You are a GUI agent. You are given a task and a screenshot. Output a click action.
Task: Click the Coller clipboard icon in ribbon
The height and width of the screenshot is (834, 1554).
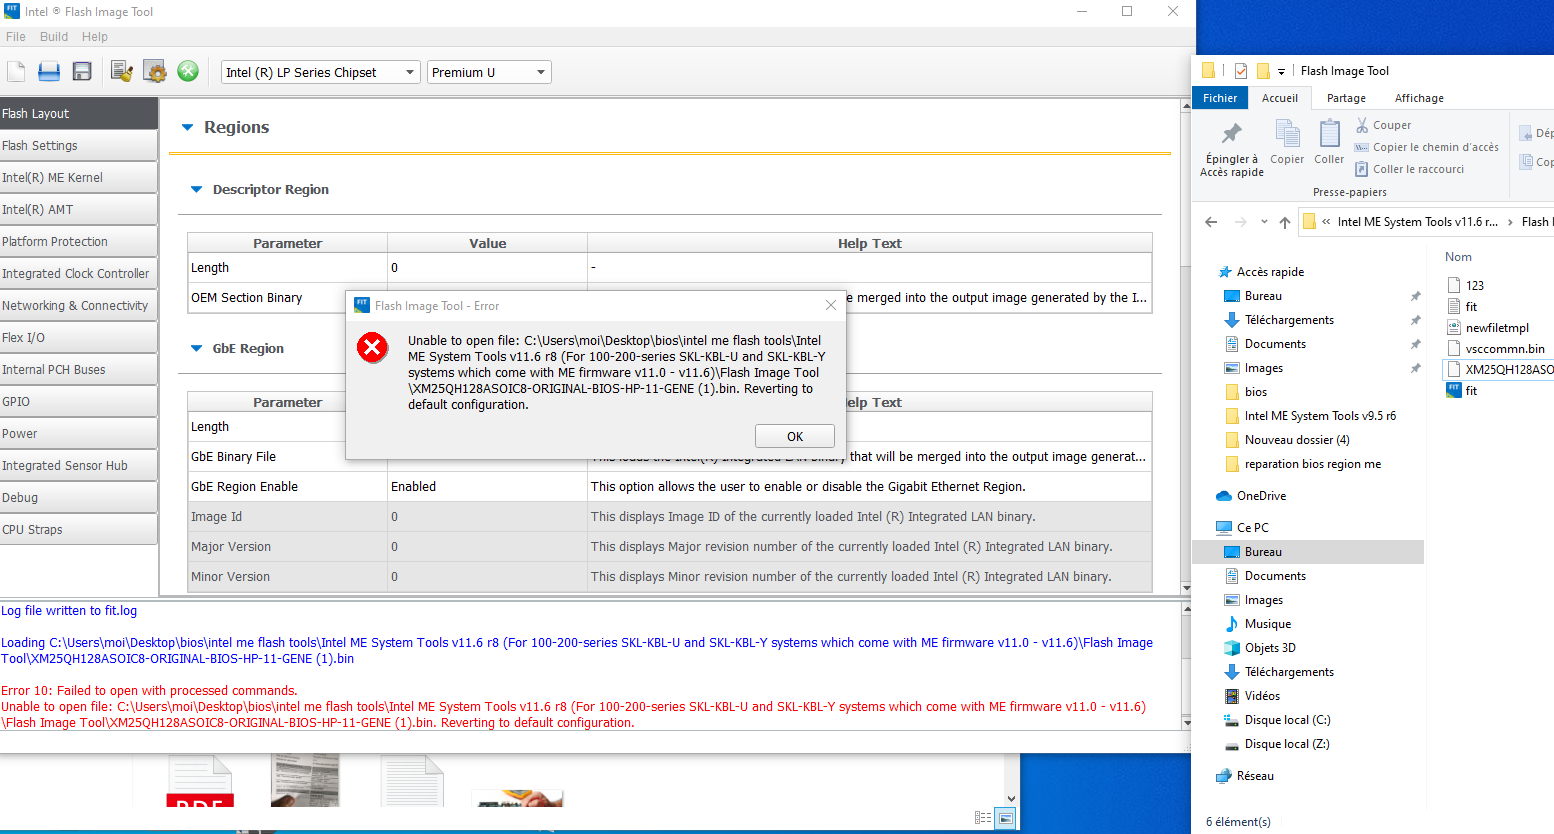1330,133
